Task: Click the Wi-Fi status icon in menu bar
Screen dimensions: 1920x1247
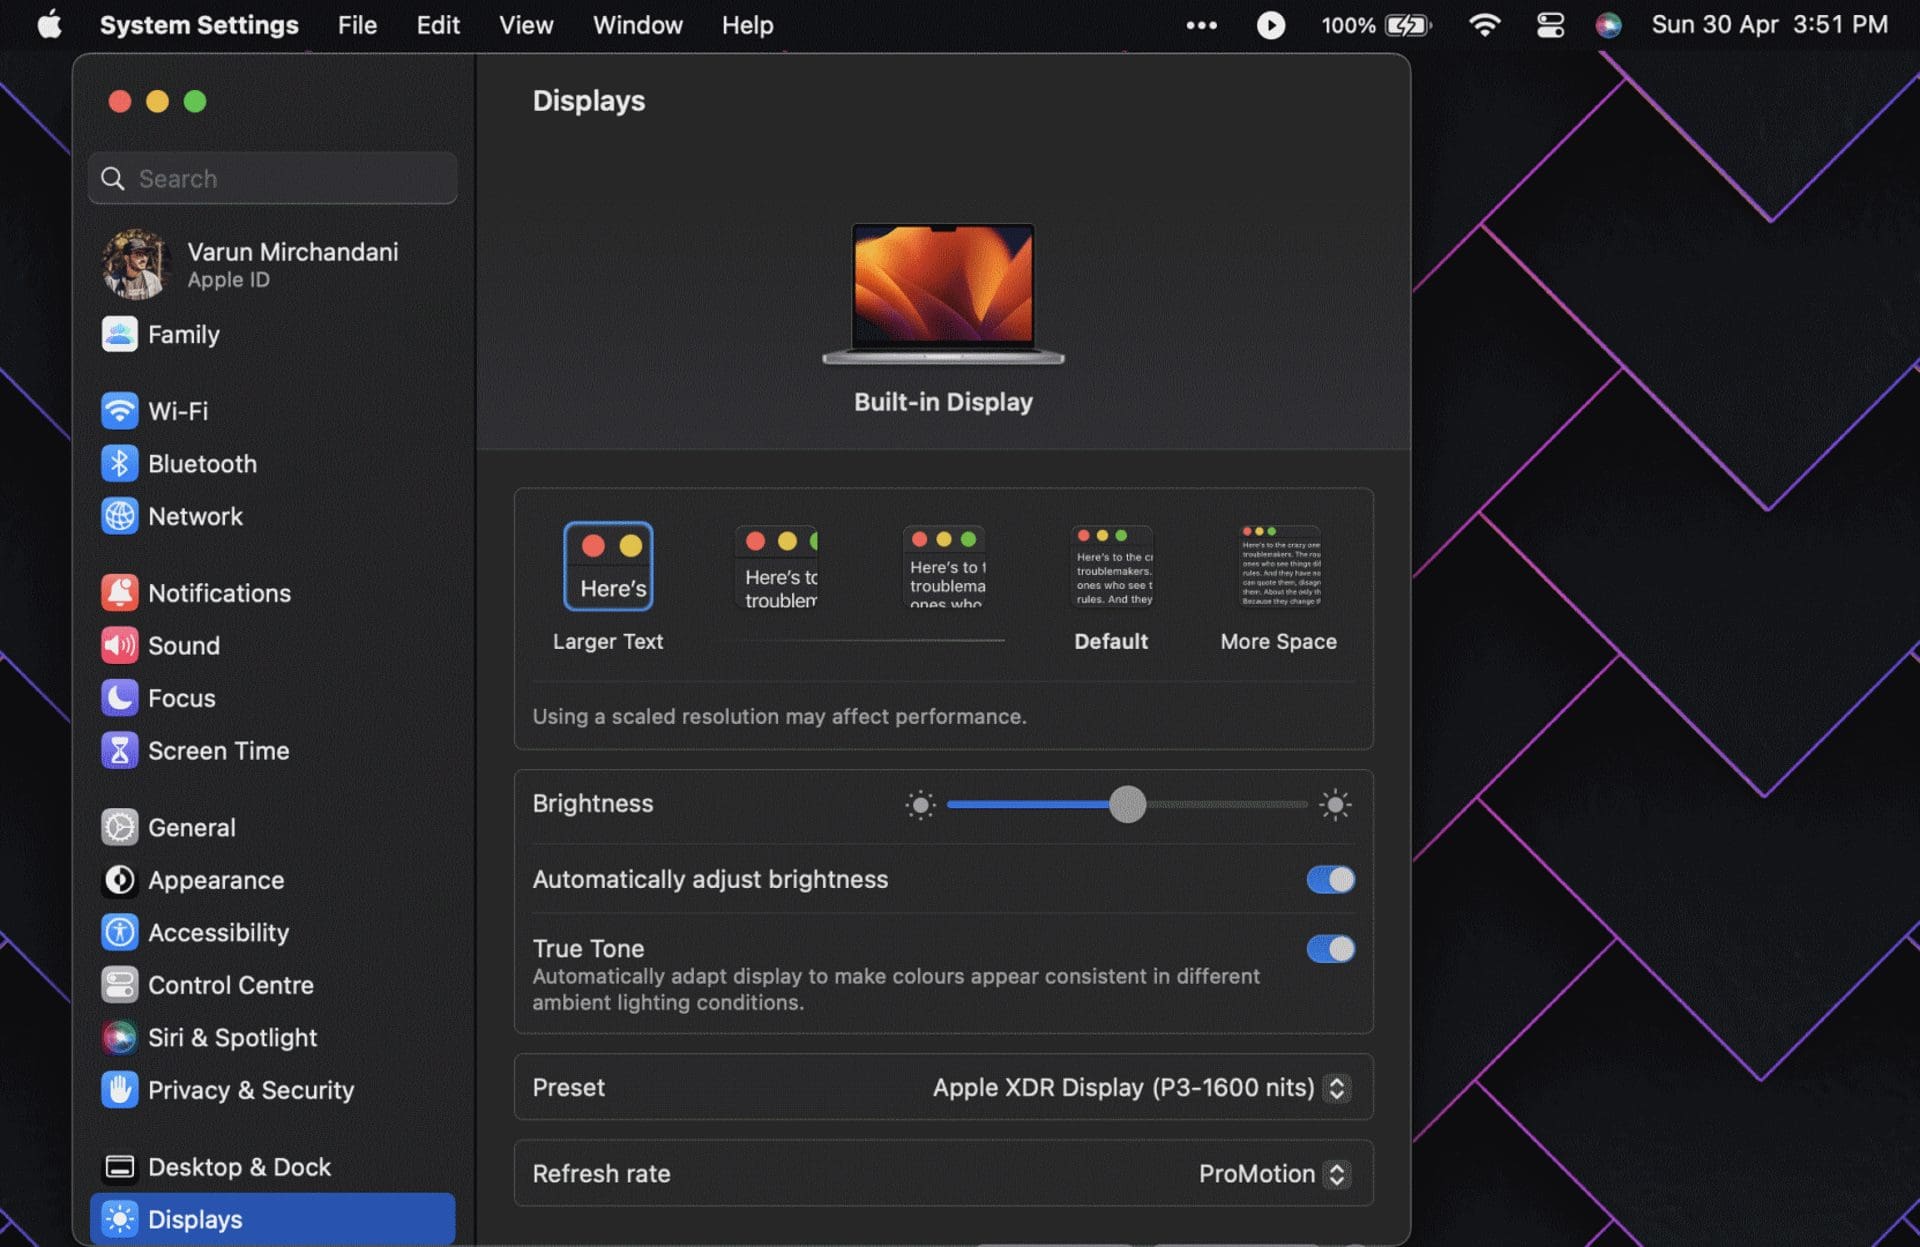Action: pyautogui.click(x=1484, y=25)
